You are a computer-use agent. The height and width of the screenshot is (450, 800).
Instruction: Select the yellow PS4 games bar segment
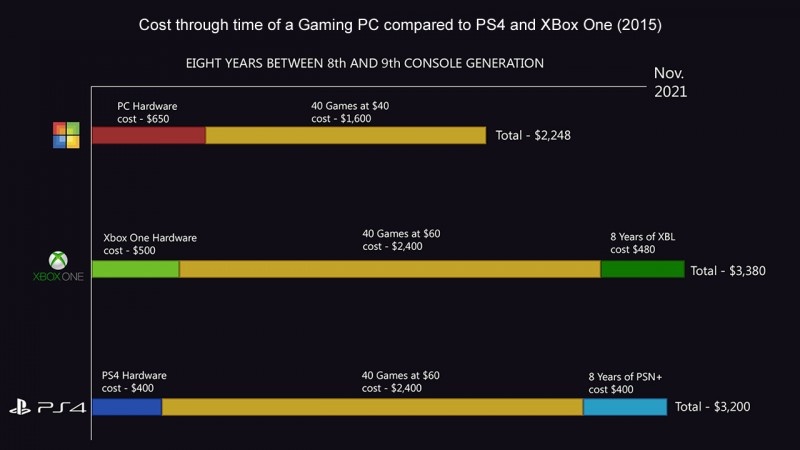click(x=372, y=407)
